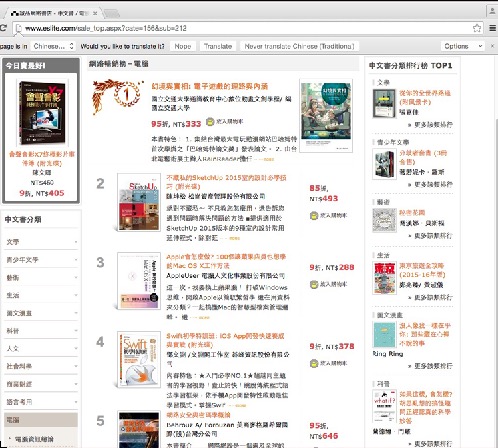Viewport: 498px width, 448px height.
Task: Open today's featured 會聲會影X7 title link
Action: pos(42,159)
